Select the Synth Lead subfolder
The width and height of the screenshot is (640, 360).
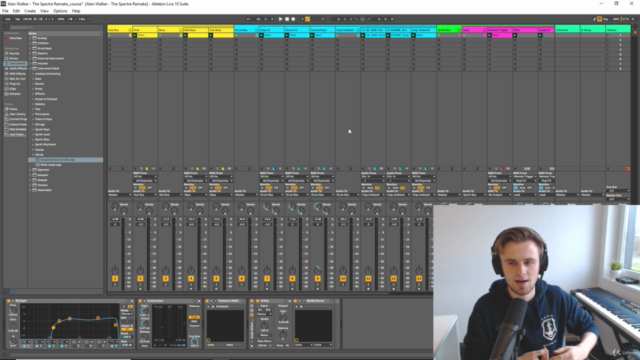42,135
